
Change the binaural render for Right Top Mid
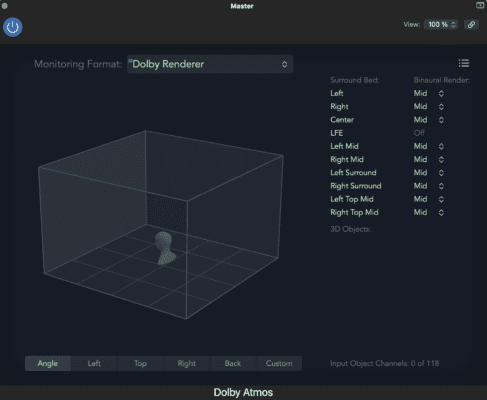click(x=429, y=212)
